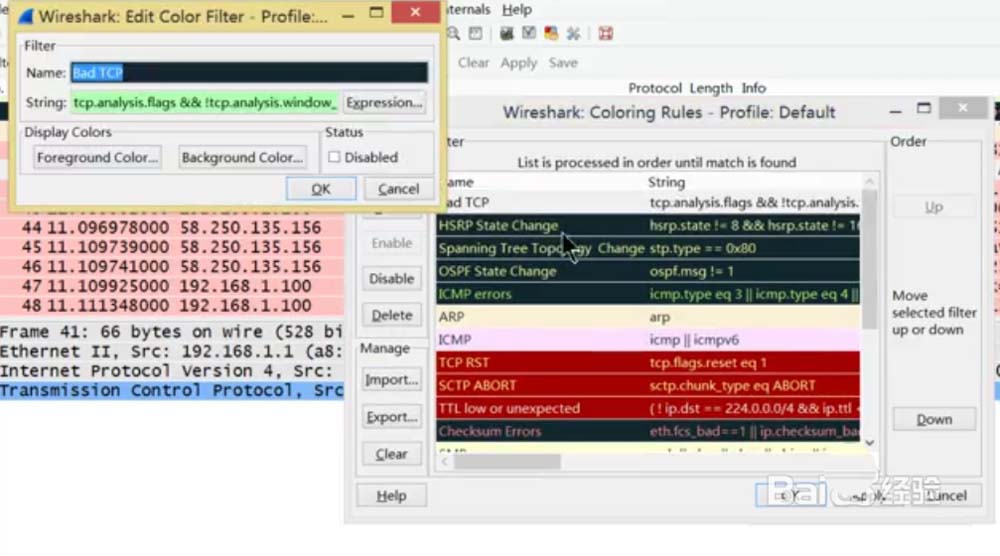1000x556 pixels.
Task: Click the Export button under Manage
Action: click(391, 417)
